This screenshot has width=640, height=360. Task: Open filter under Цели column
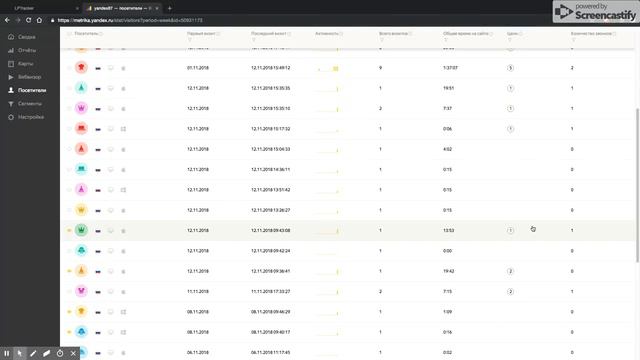click(509, 40)
